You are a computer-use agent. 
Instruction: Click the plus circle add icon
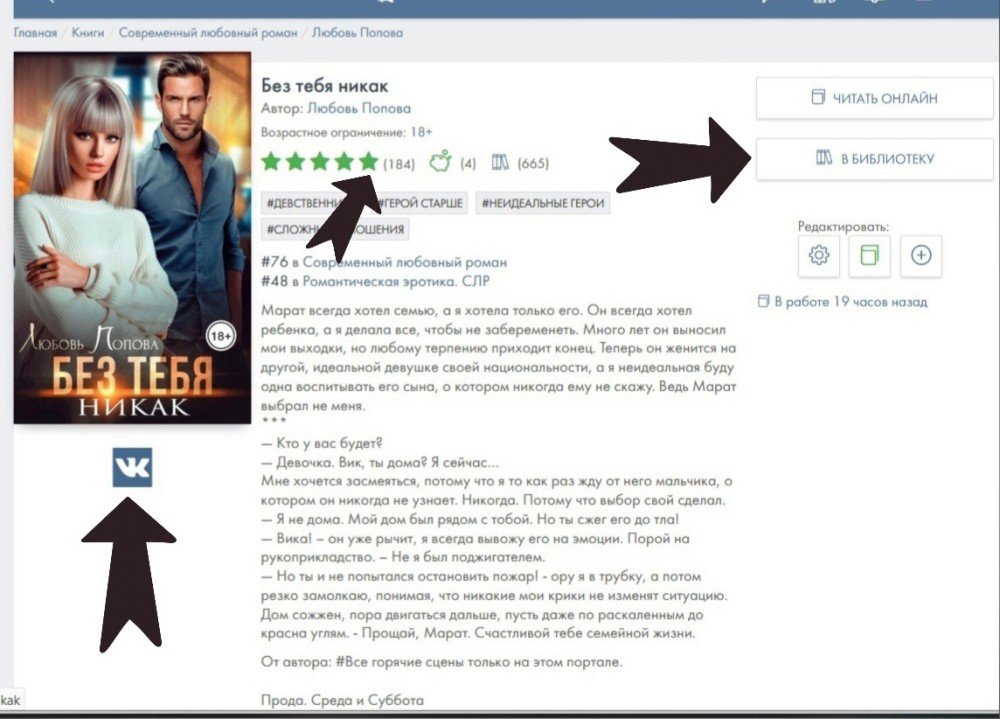coord(921,256)
